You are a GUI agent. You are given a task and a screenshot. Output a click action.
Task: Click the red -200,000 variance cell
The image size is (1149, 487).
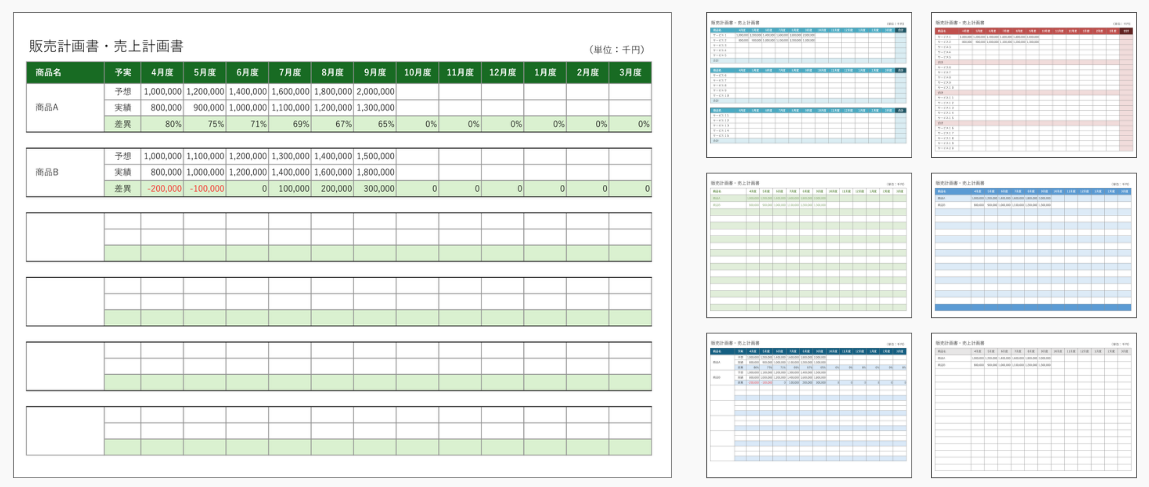point(162,188)
